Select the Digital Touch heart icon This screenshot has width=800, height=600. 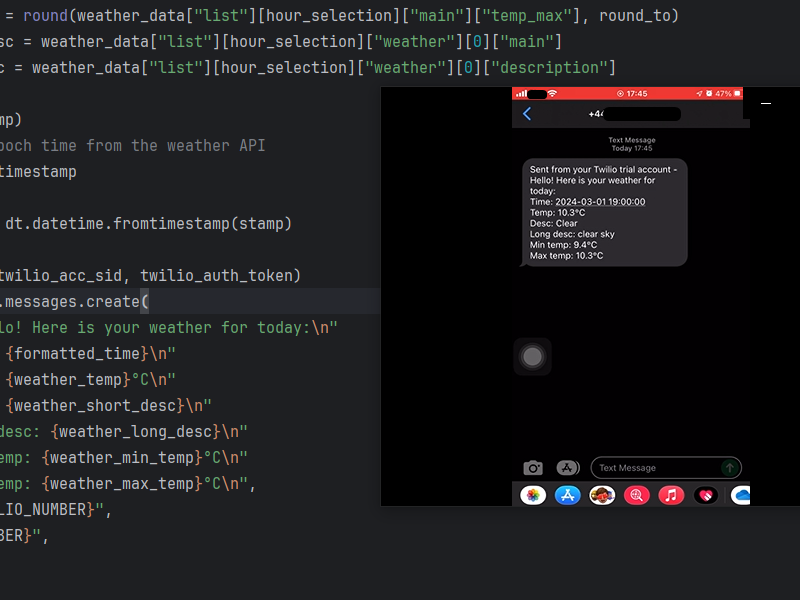[x=706, y=495]
